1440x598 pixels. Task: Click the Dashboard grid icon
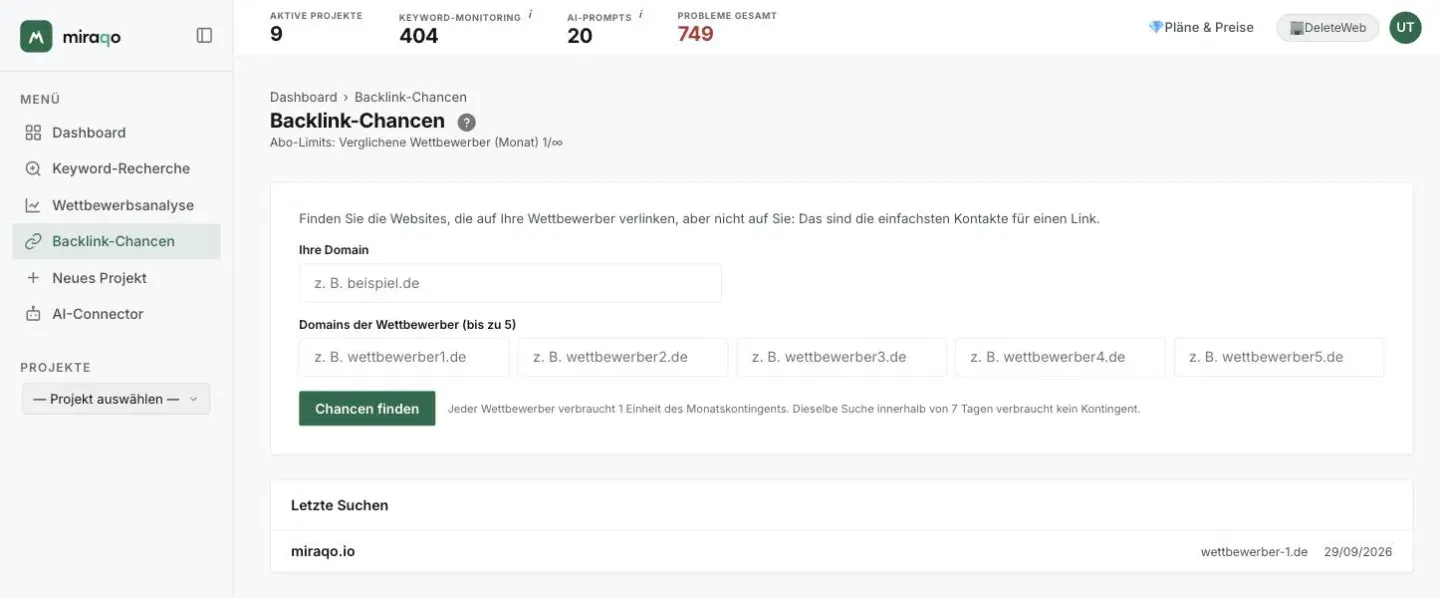(x=33, y=132)
